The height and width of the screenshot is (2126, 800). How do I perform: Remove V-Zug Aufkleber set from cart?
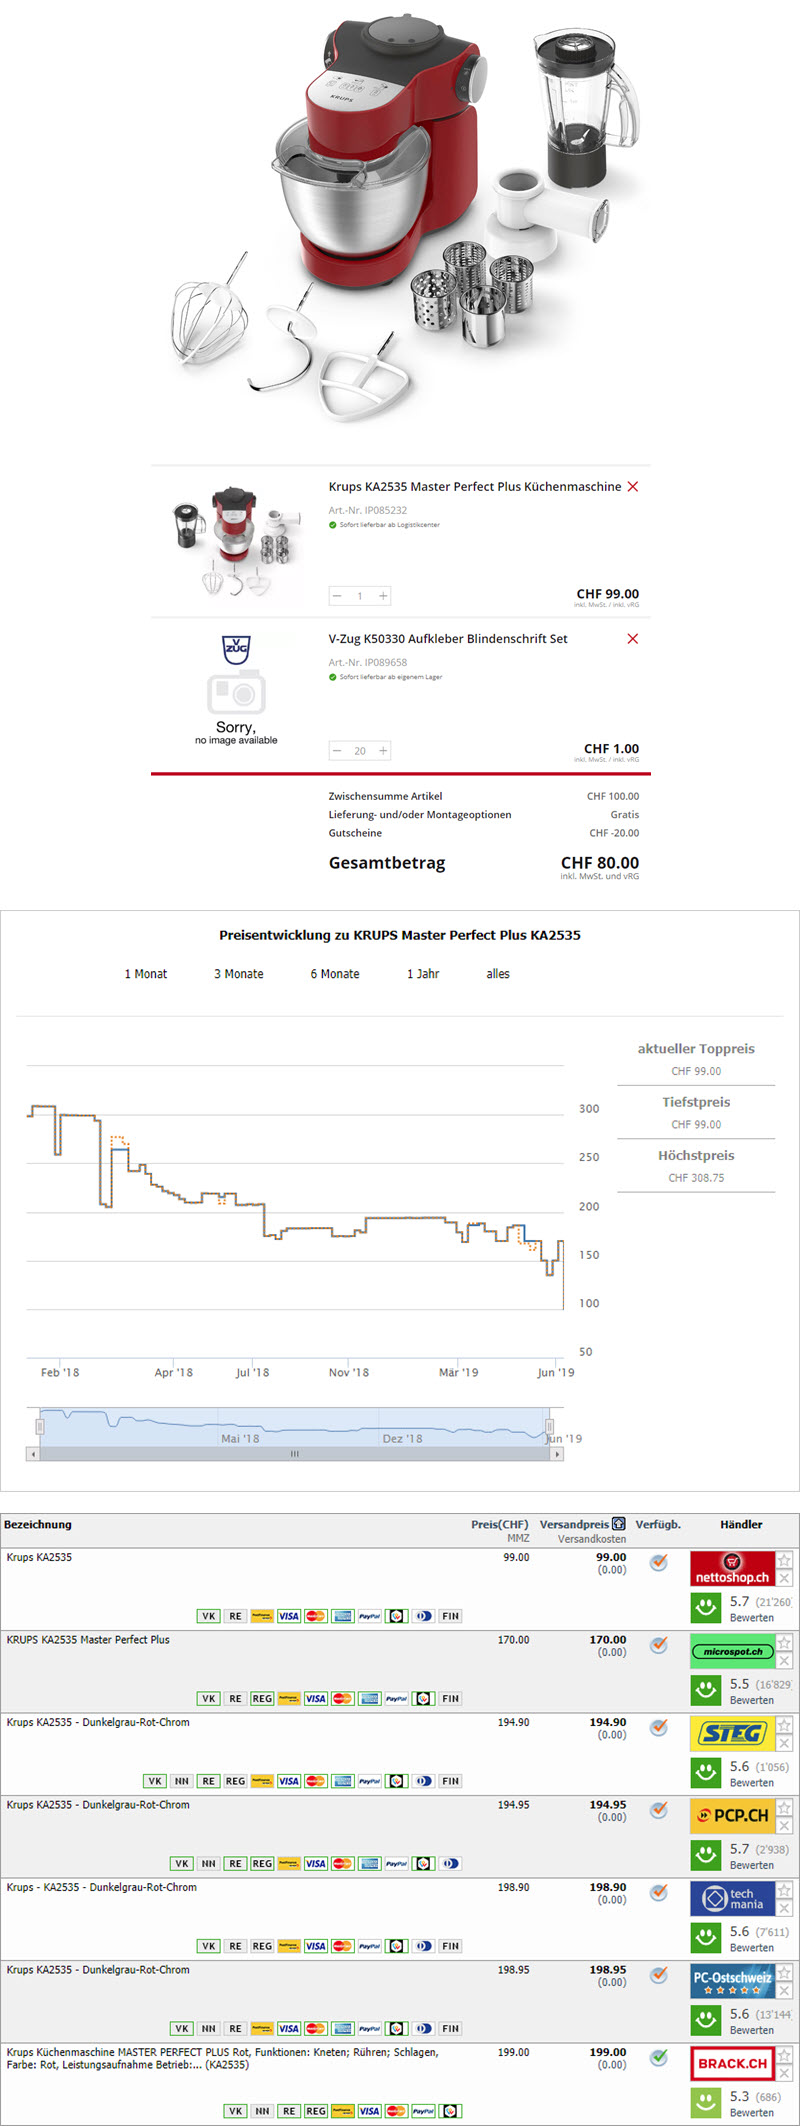point(632,639)
